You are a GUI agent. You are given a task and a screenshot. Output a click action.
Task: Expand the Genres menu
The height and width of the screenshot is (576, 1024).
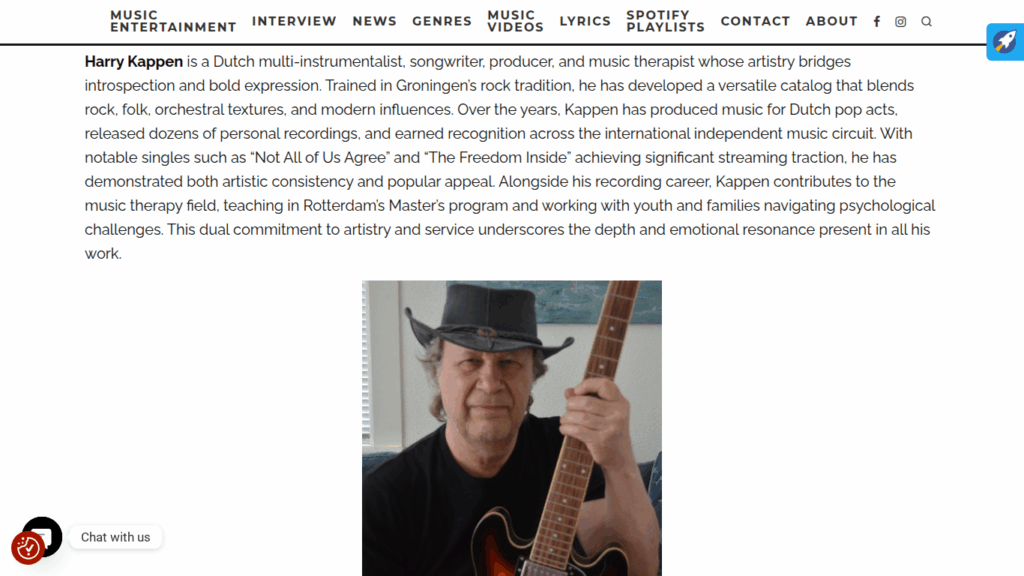tap(441, 22)
